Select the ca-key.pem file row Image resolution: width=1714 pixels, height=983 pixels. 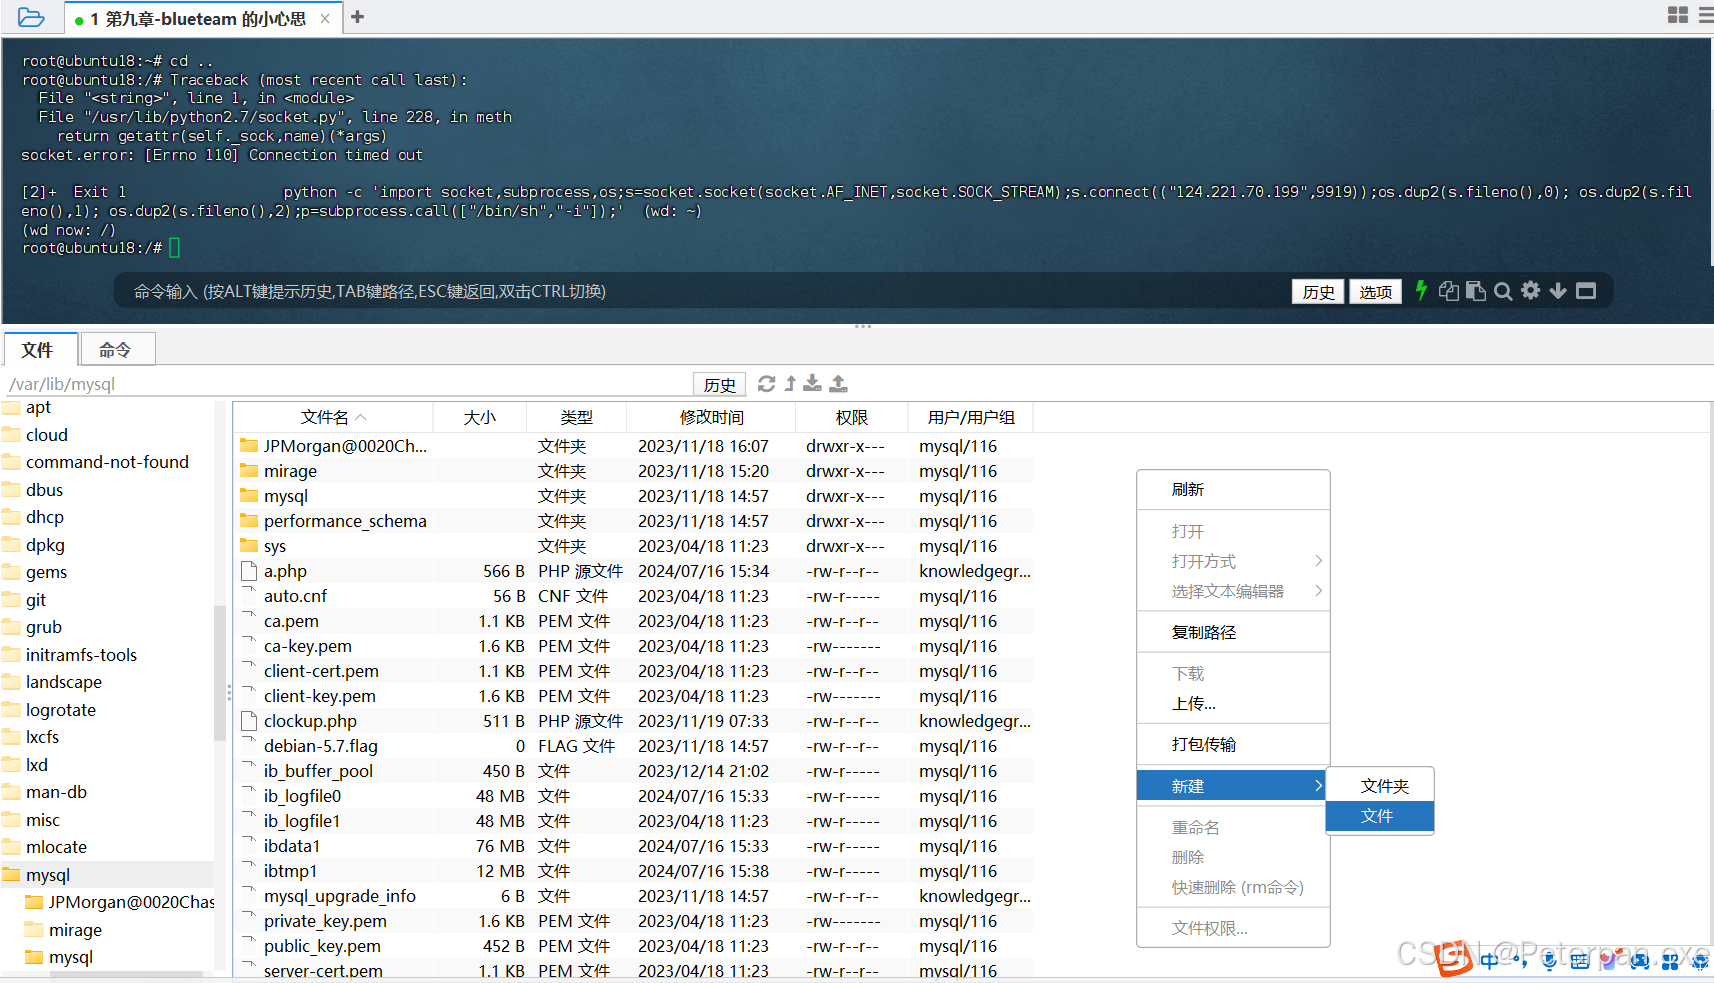[x=634, y=646]
